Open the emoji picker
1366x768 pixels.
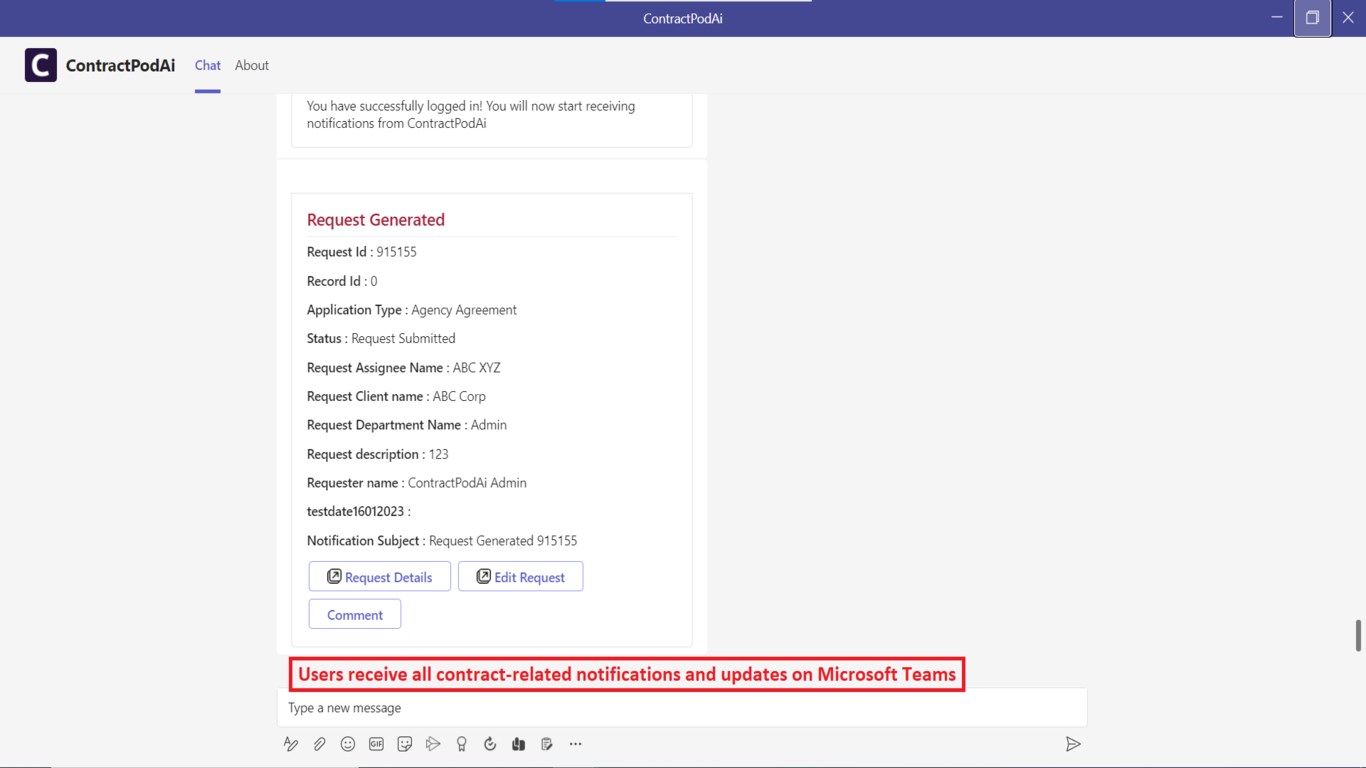348,744
